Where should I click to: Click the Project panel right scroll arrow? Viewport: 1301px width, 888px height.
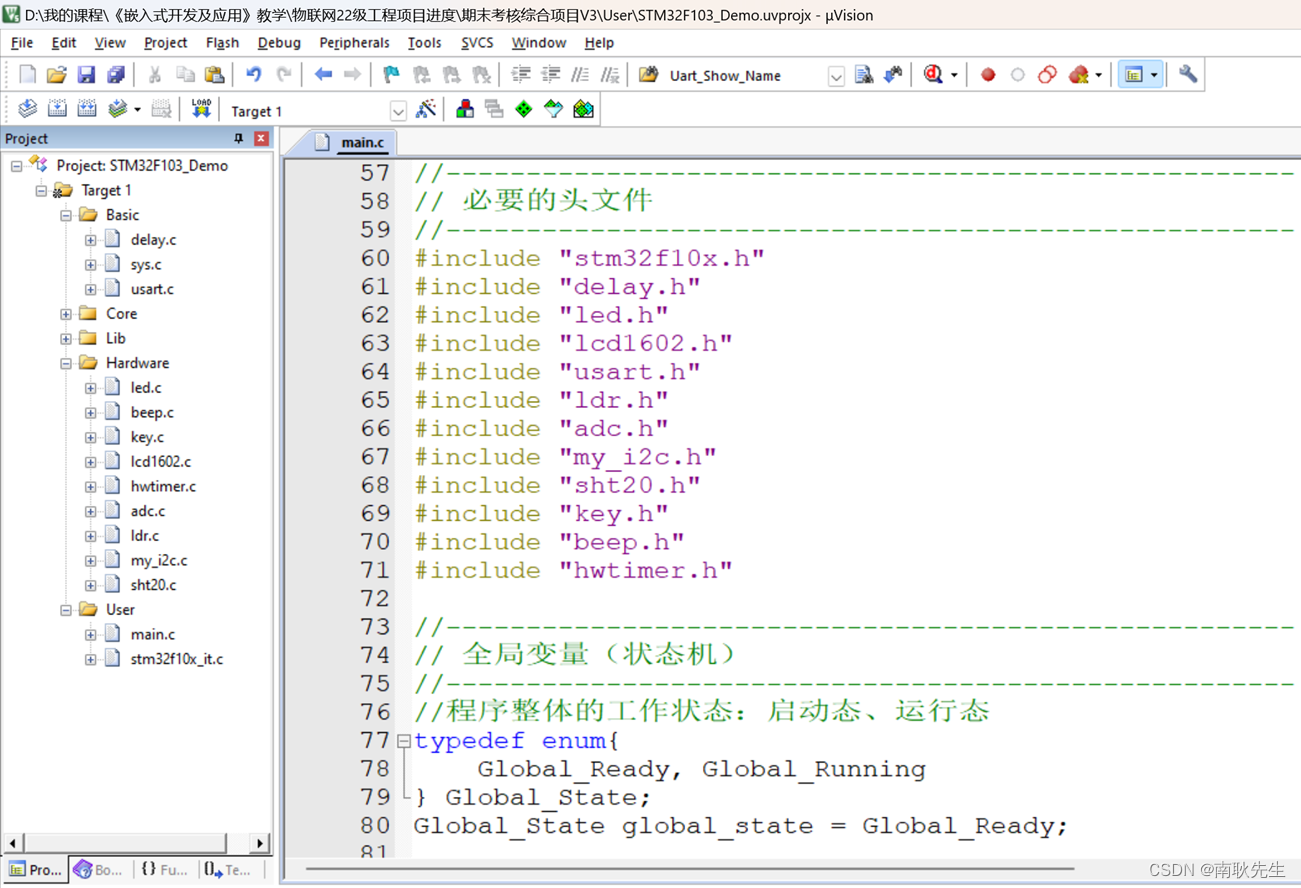[x=260, y=843]
